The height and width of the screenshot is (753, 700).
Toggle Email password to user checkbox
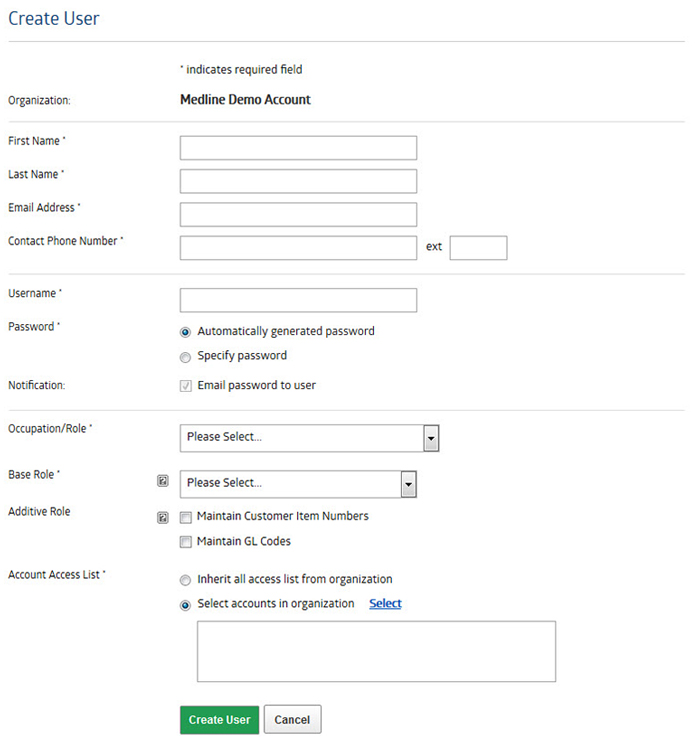tap(186, 386)
